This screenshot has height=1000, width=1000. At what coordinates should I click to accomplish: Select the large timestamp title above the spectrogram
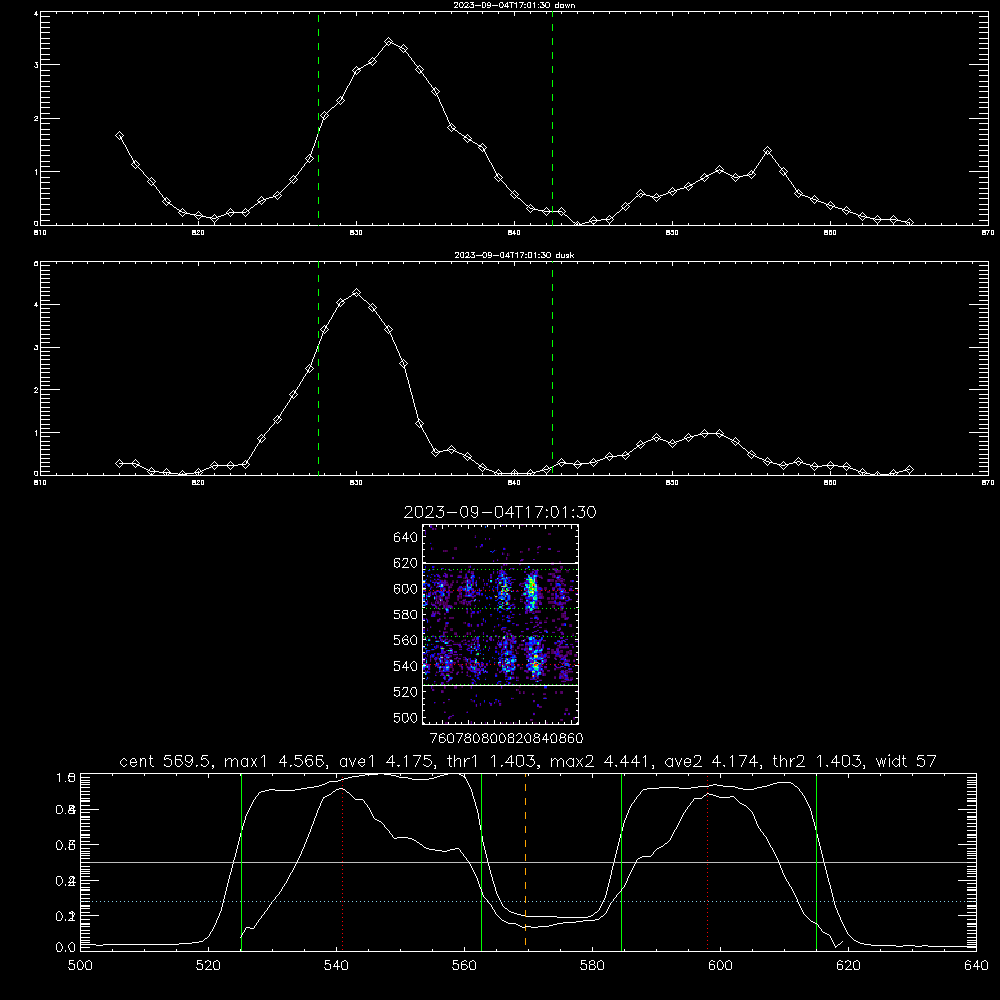coord(500,512)
